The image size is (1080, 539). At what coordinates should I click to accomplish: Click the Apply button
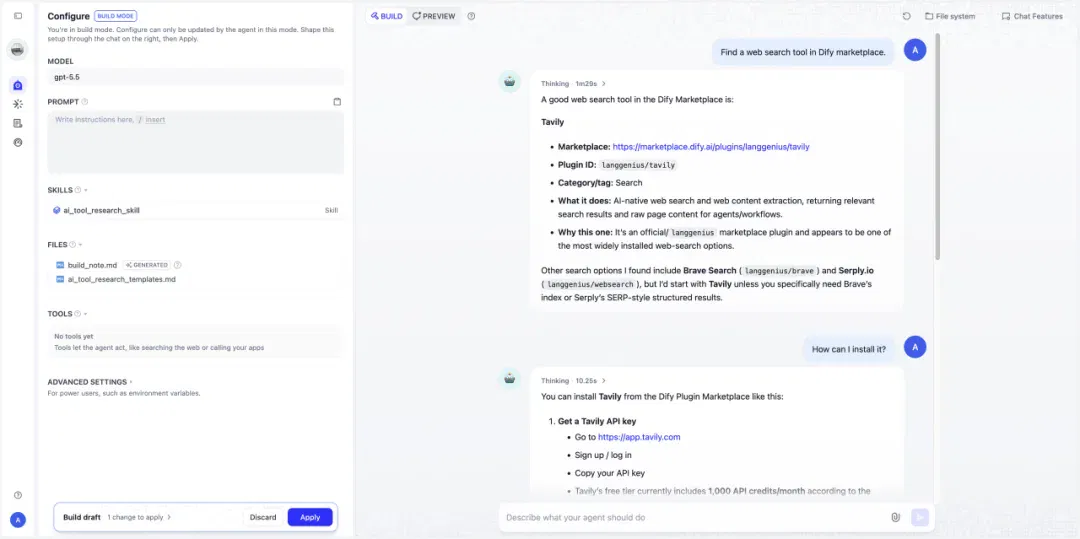(310, 517)
